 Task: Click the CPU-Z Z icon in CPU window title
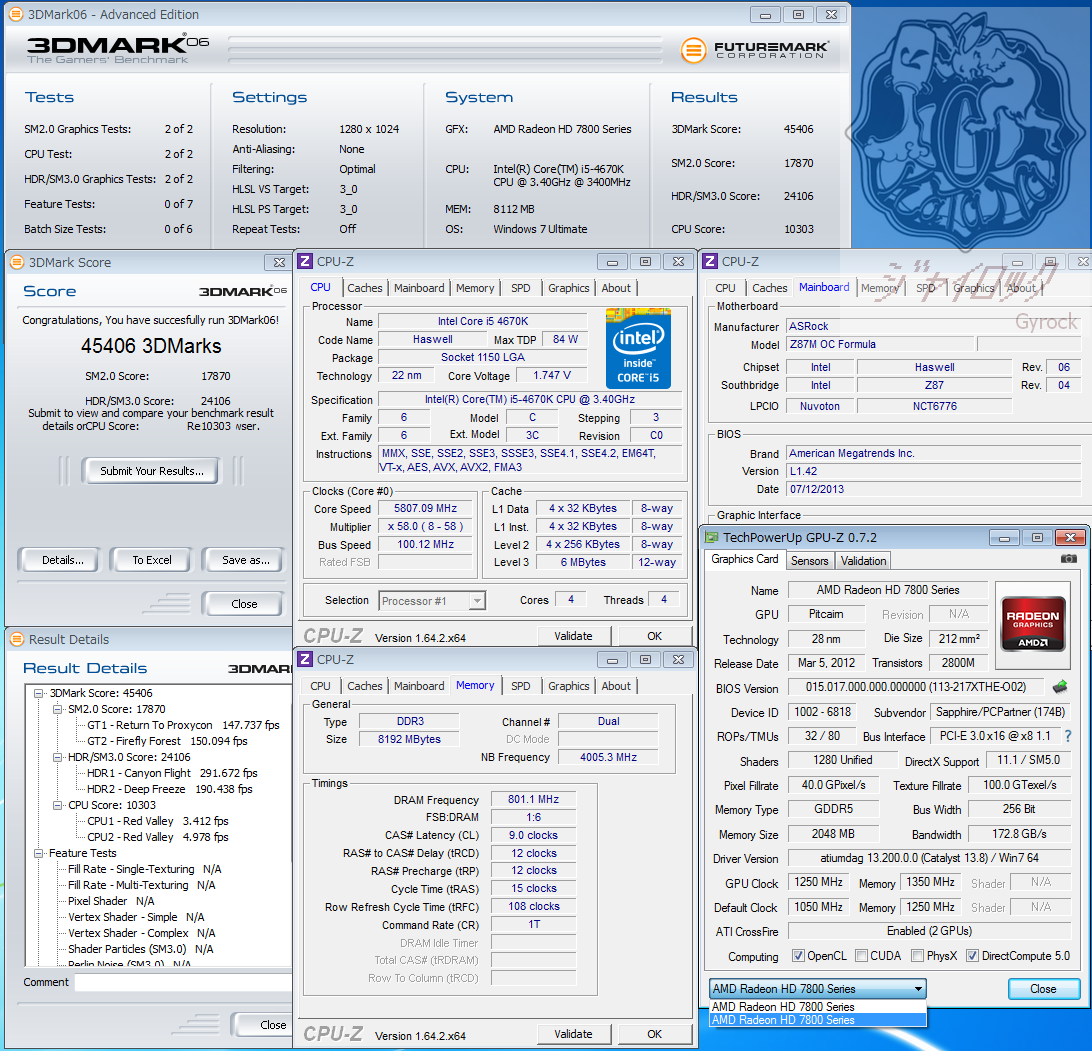(305, 261)
